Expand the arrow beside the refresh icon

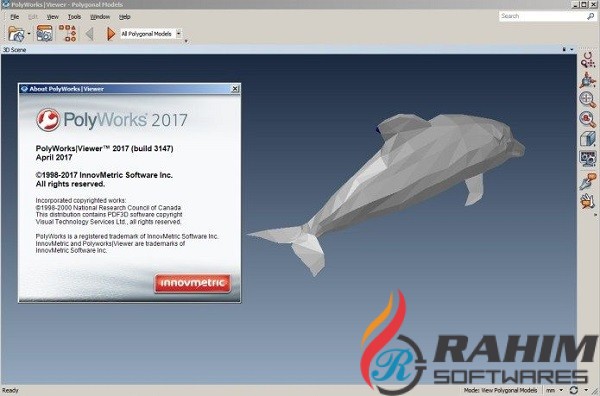(586, 390)
